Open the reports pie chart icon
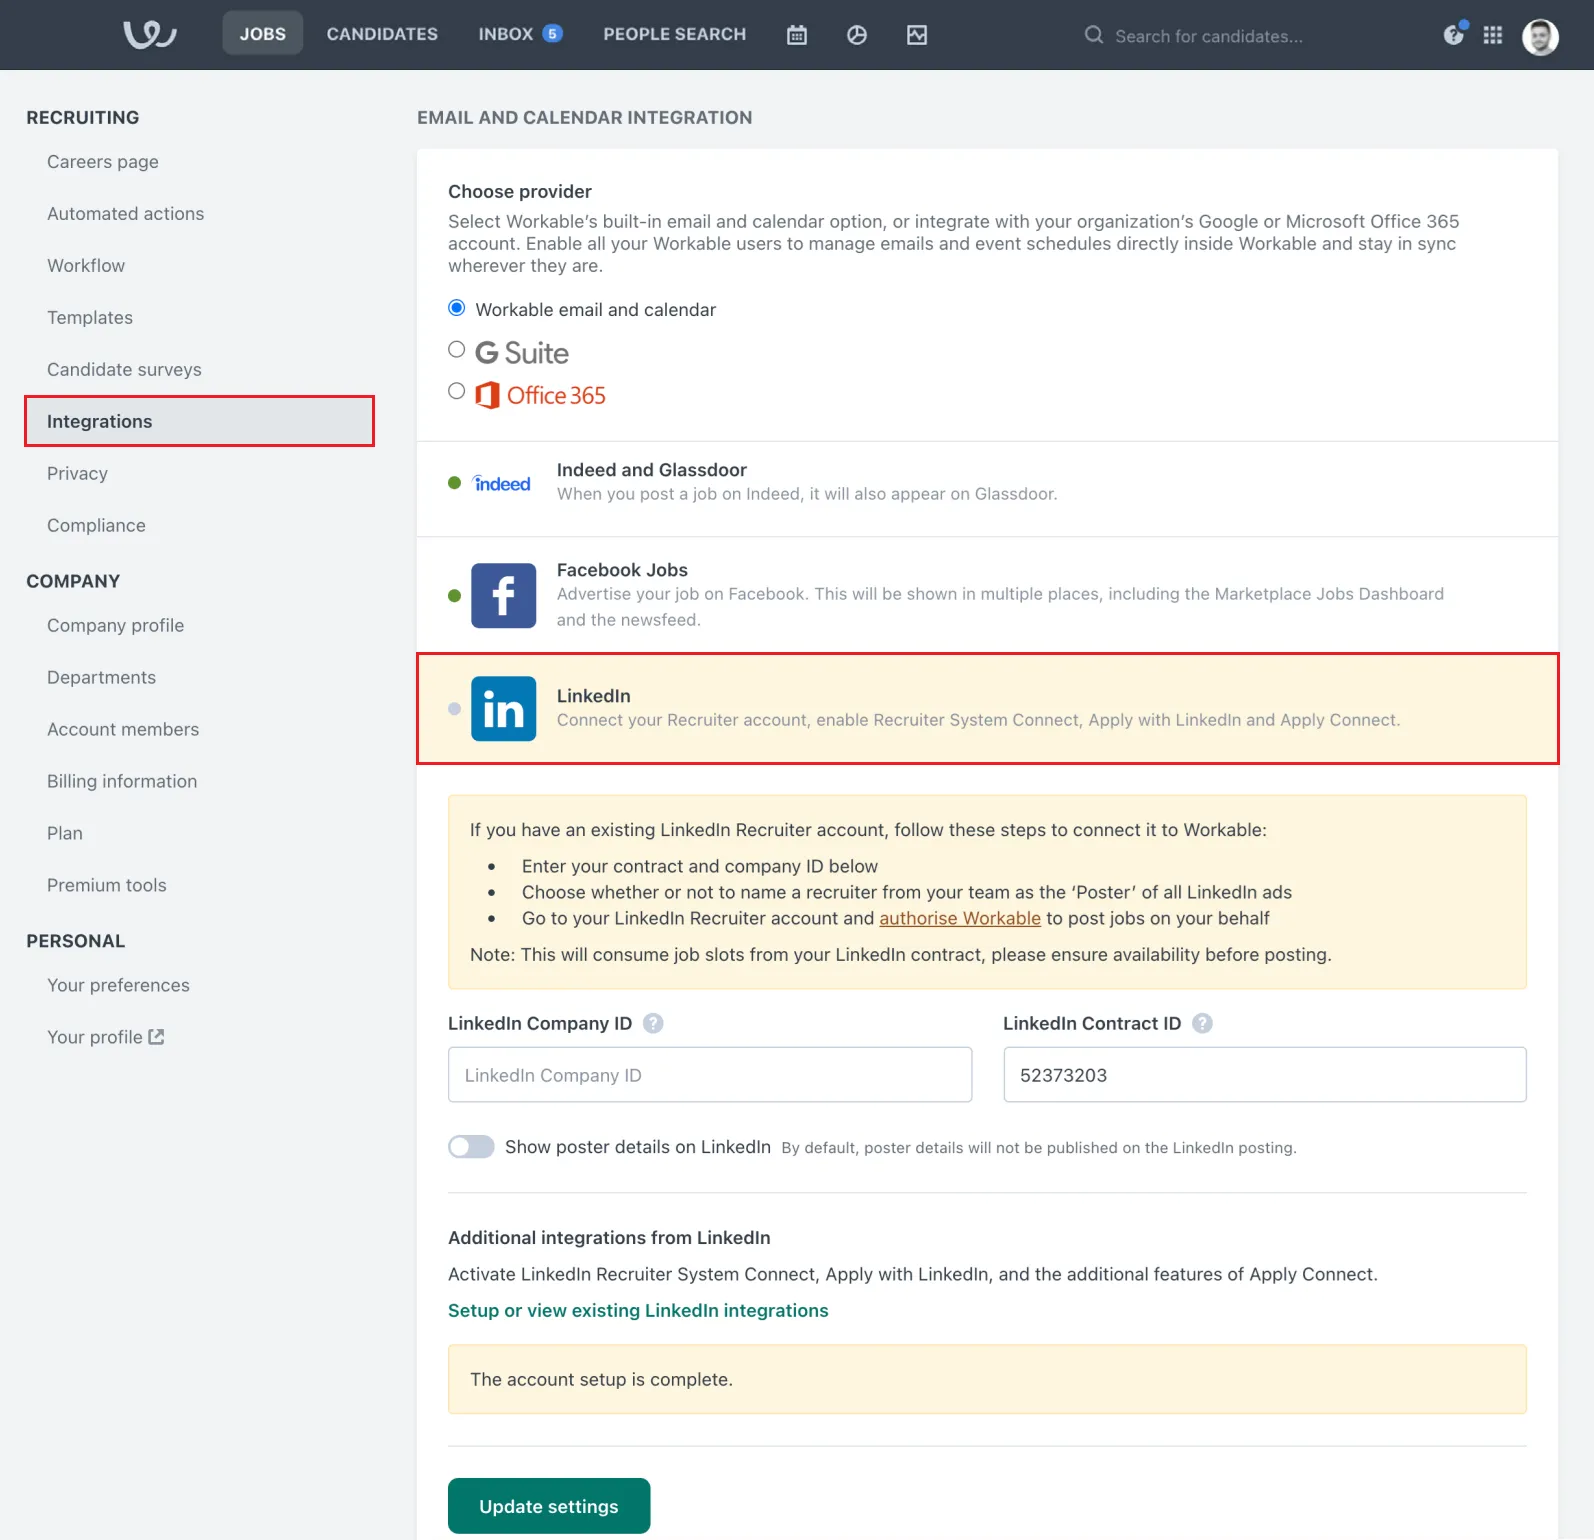The height and width of the screenshot is (1540, 1594). (x=857, y=35)
